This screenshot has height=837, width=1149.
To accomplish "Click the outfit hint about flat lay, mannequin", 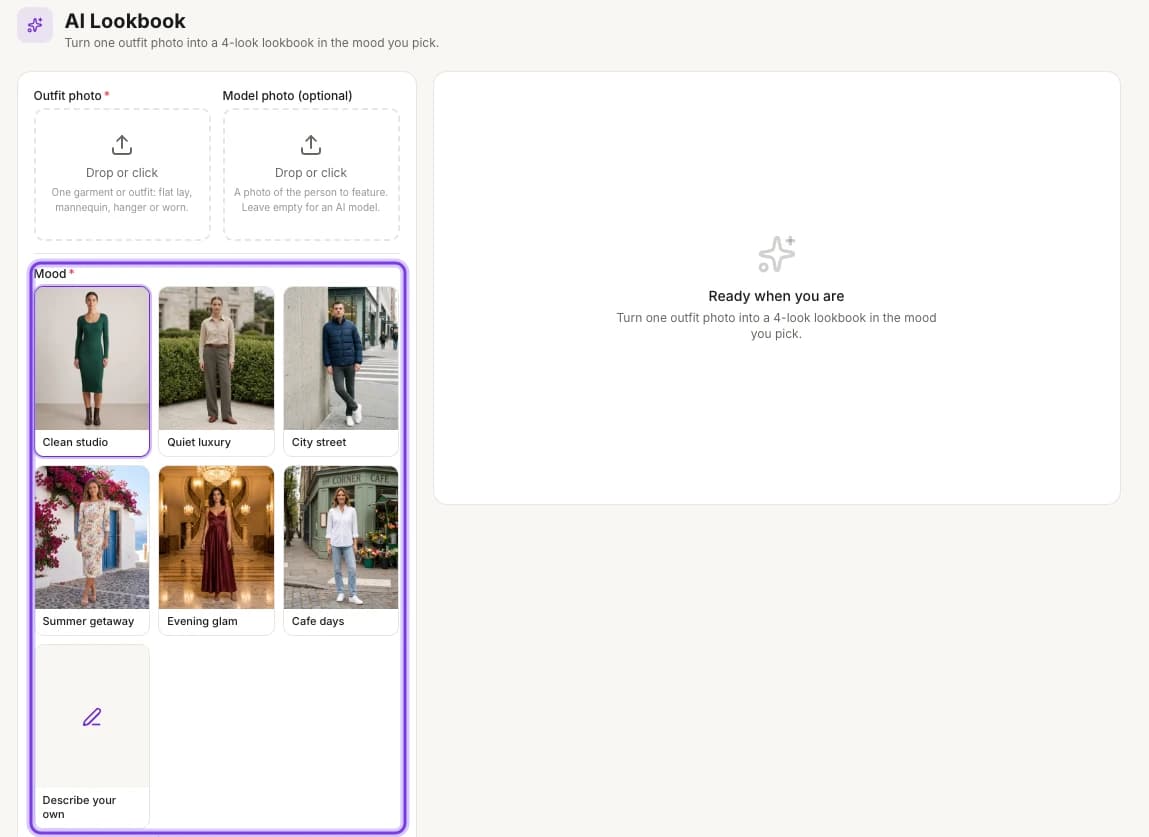I will point(122,200).
